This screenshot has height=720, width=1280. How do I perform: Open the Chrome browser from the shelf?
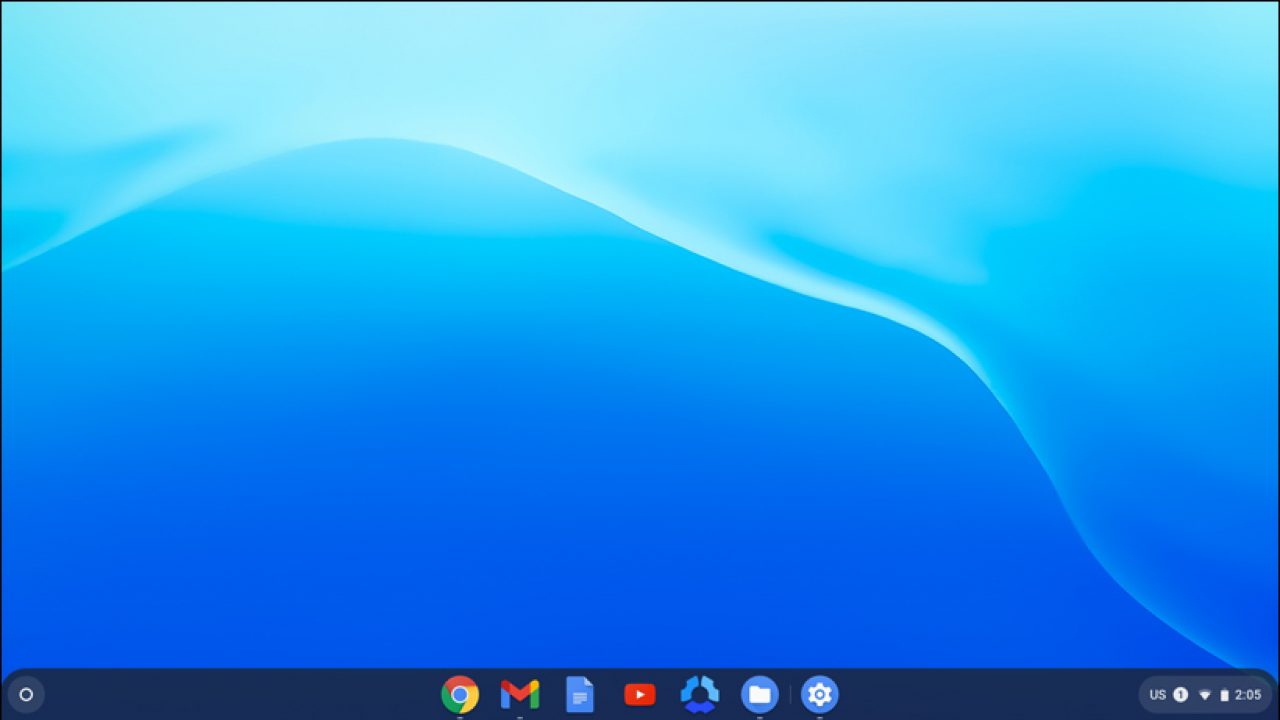tap(460, 694)
